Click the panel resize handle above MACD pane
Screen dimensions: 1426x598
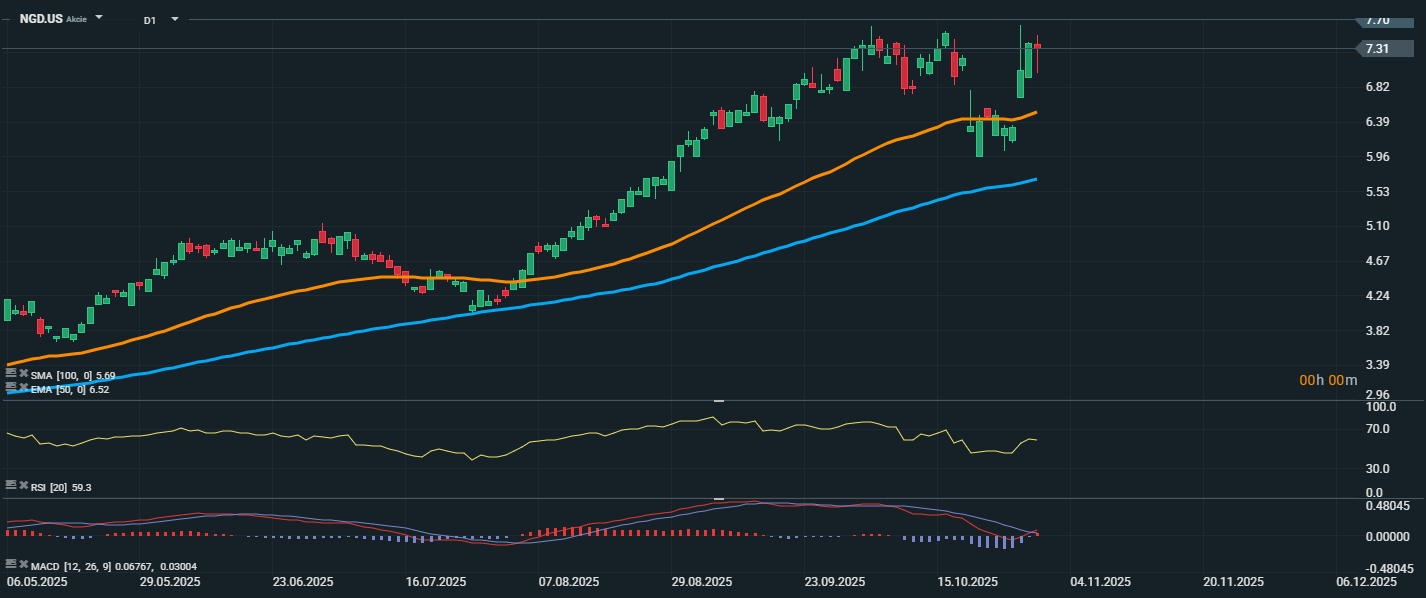click(x=717, y=498)
